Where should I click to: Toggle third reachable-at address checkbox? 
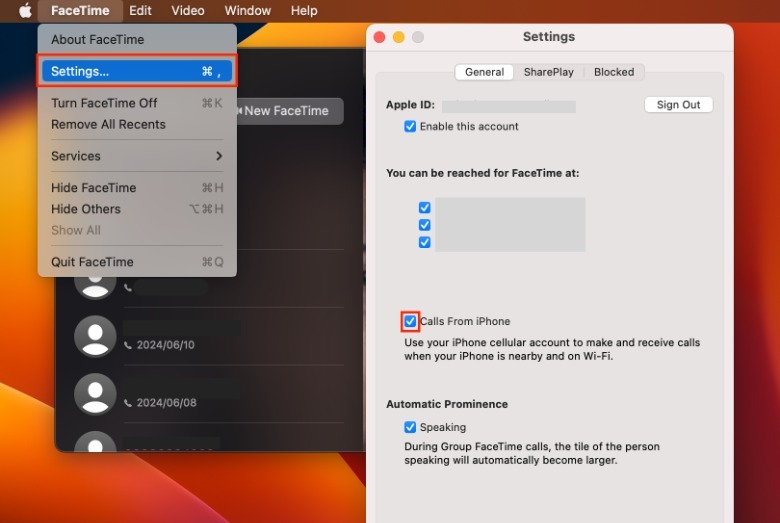(424, 242)
